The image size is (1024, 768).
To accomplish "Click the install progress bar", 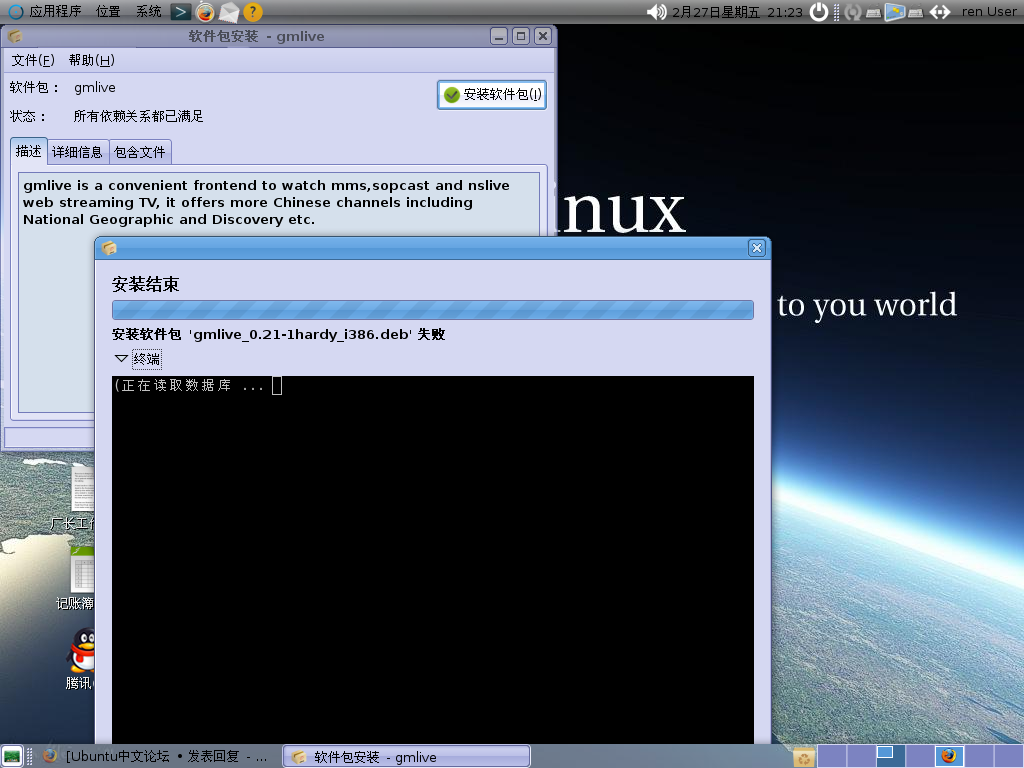I will point(432,310).
